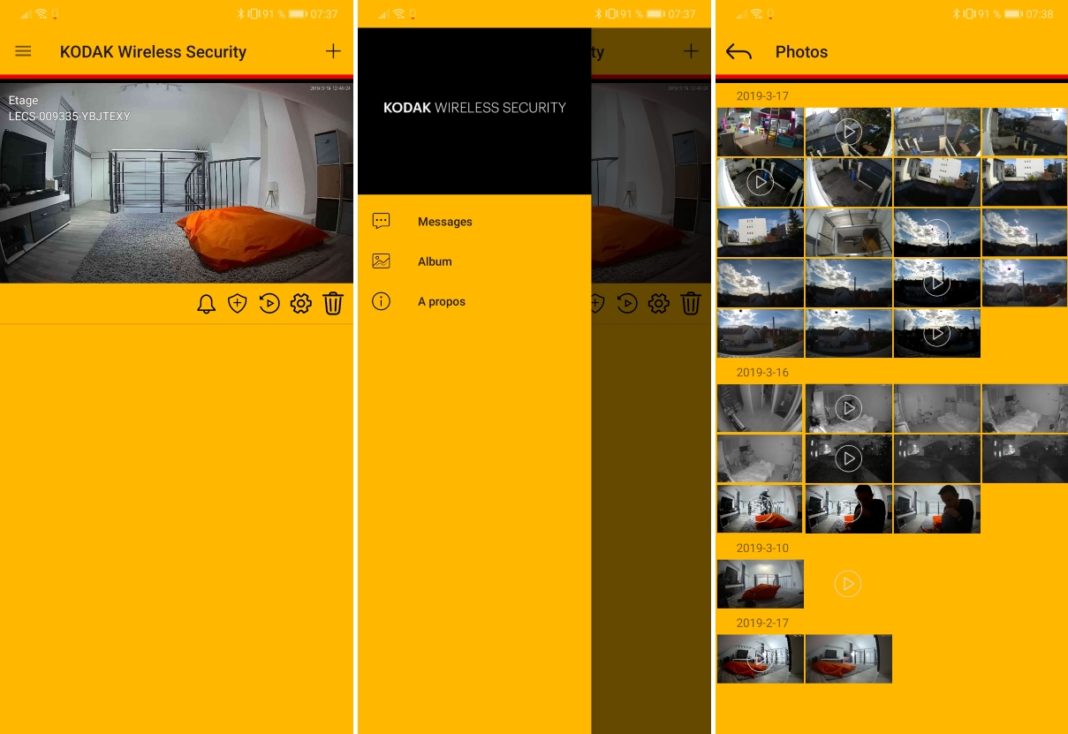Viewport: 1068px width, 734px height.
Task: Open the beanbag photo under 2019-3-10
Action: click(x=760, y=584)
